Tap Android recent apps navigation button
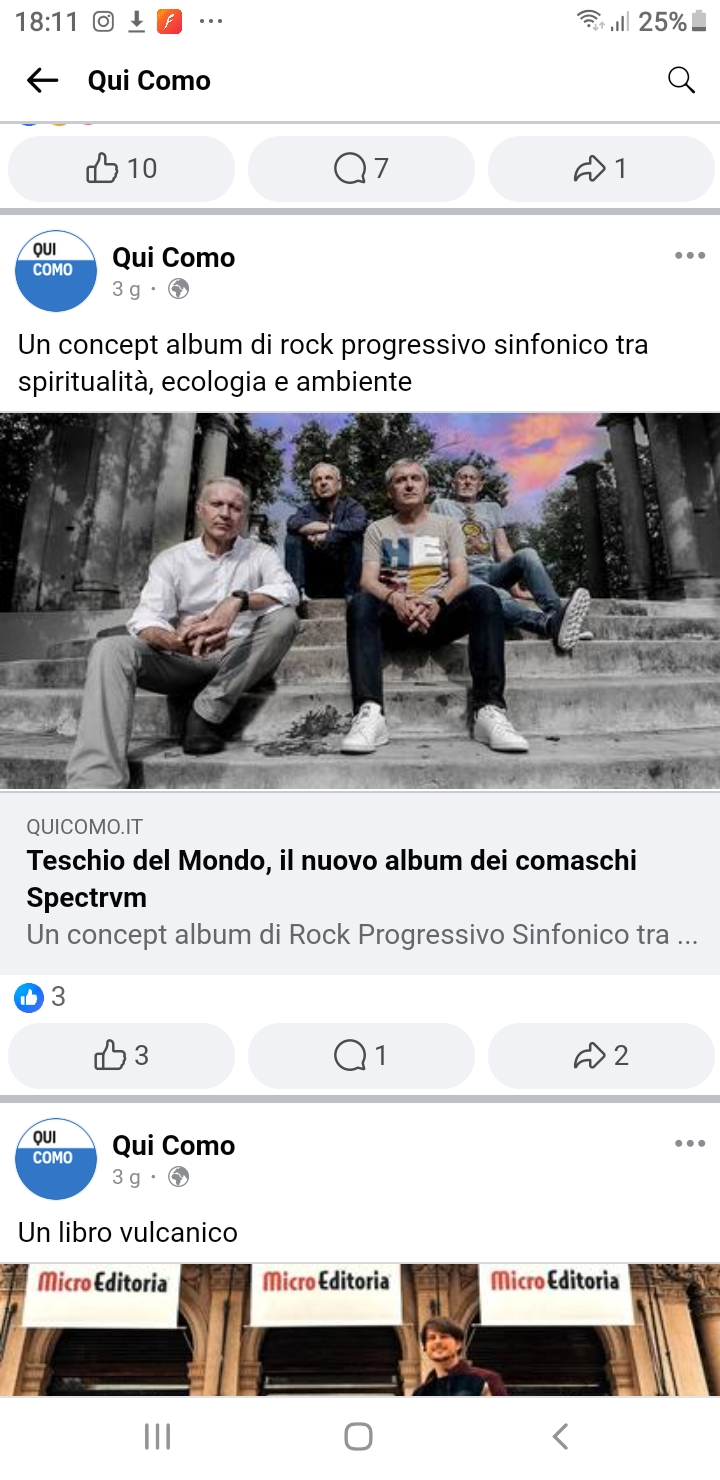 coord(157,1437)
